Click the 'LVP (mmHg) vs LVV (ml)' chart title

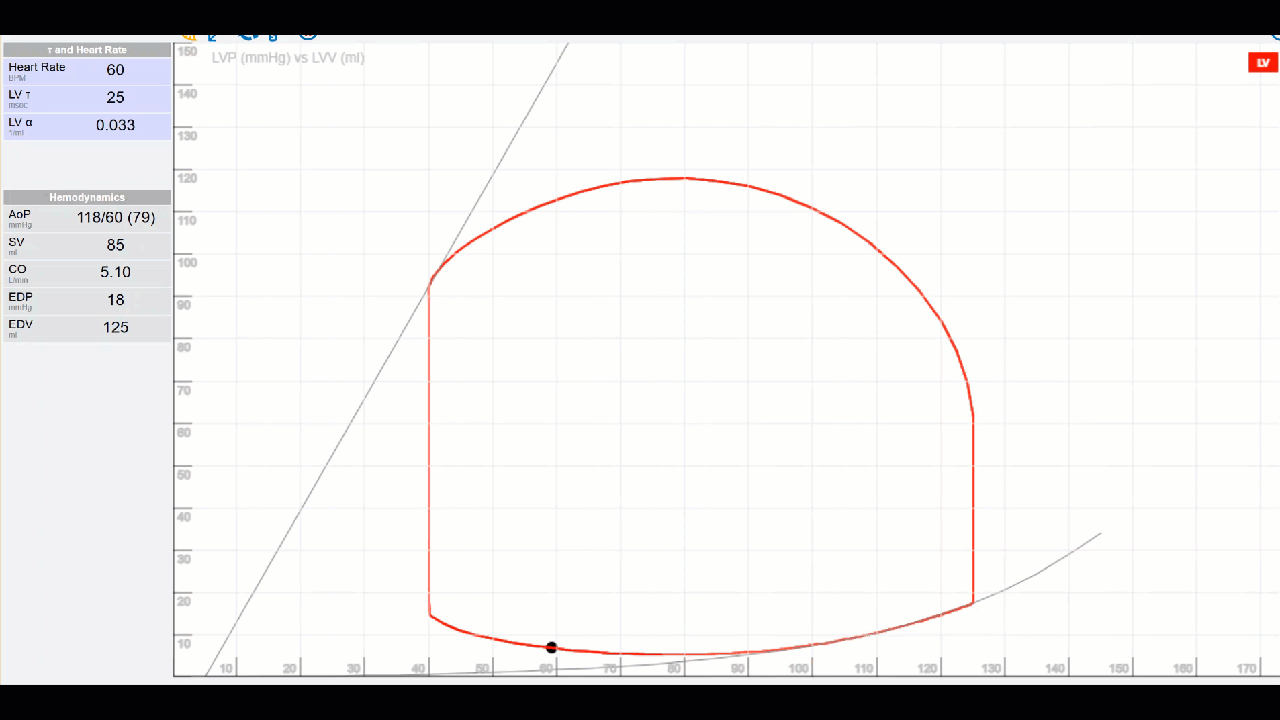coord(288,58)
